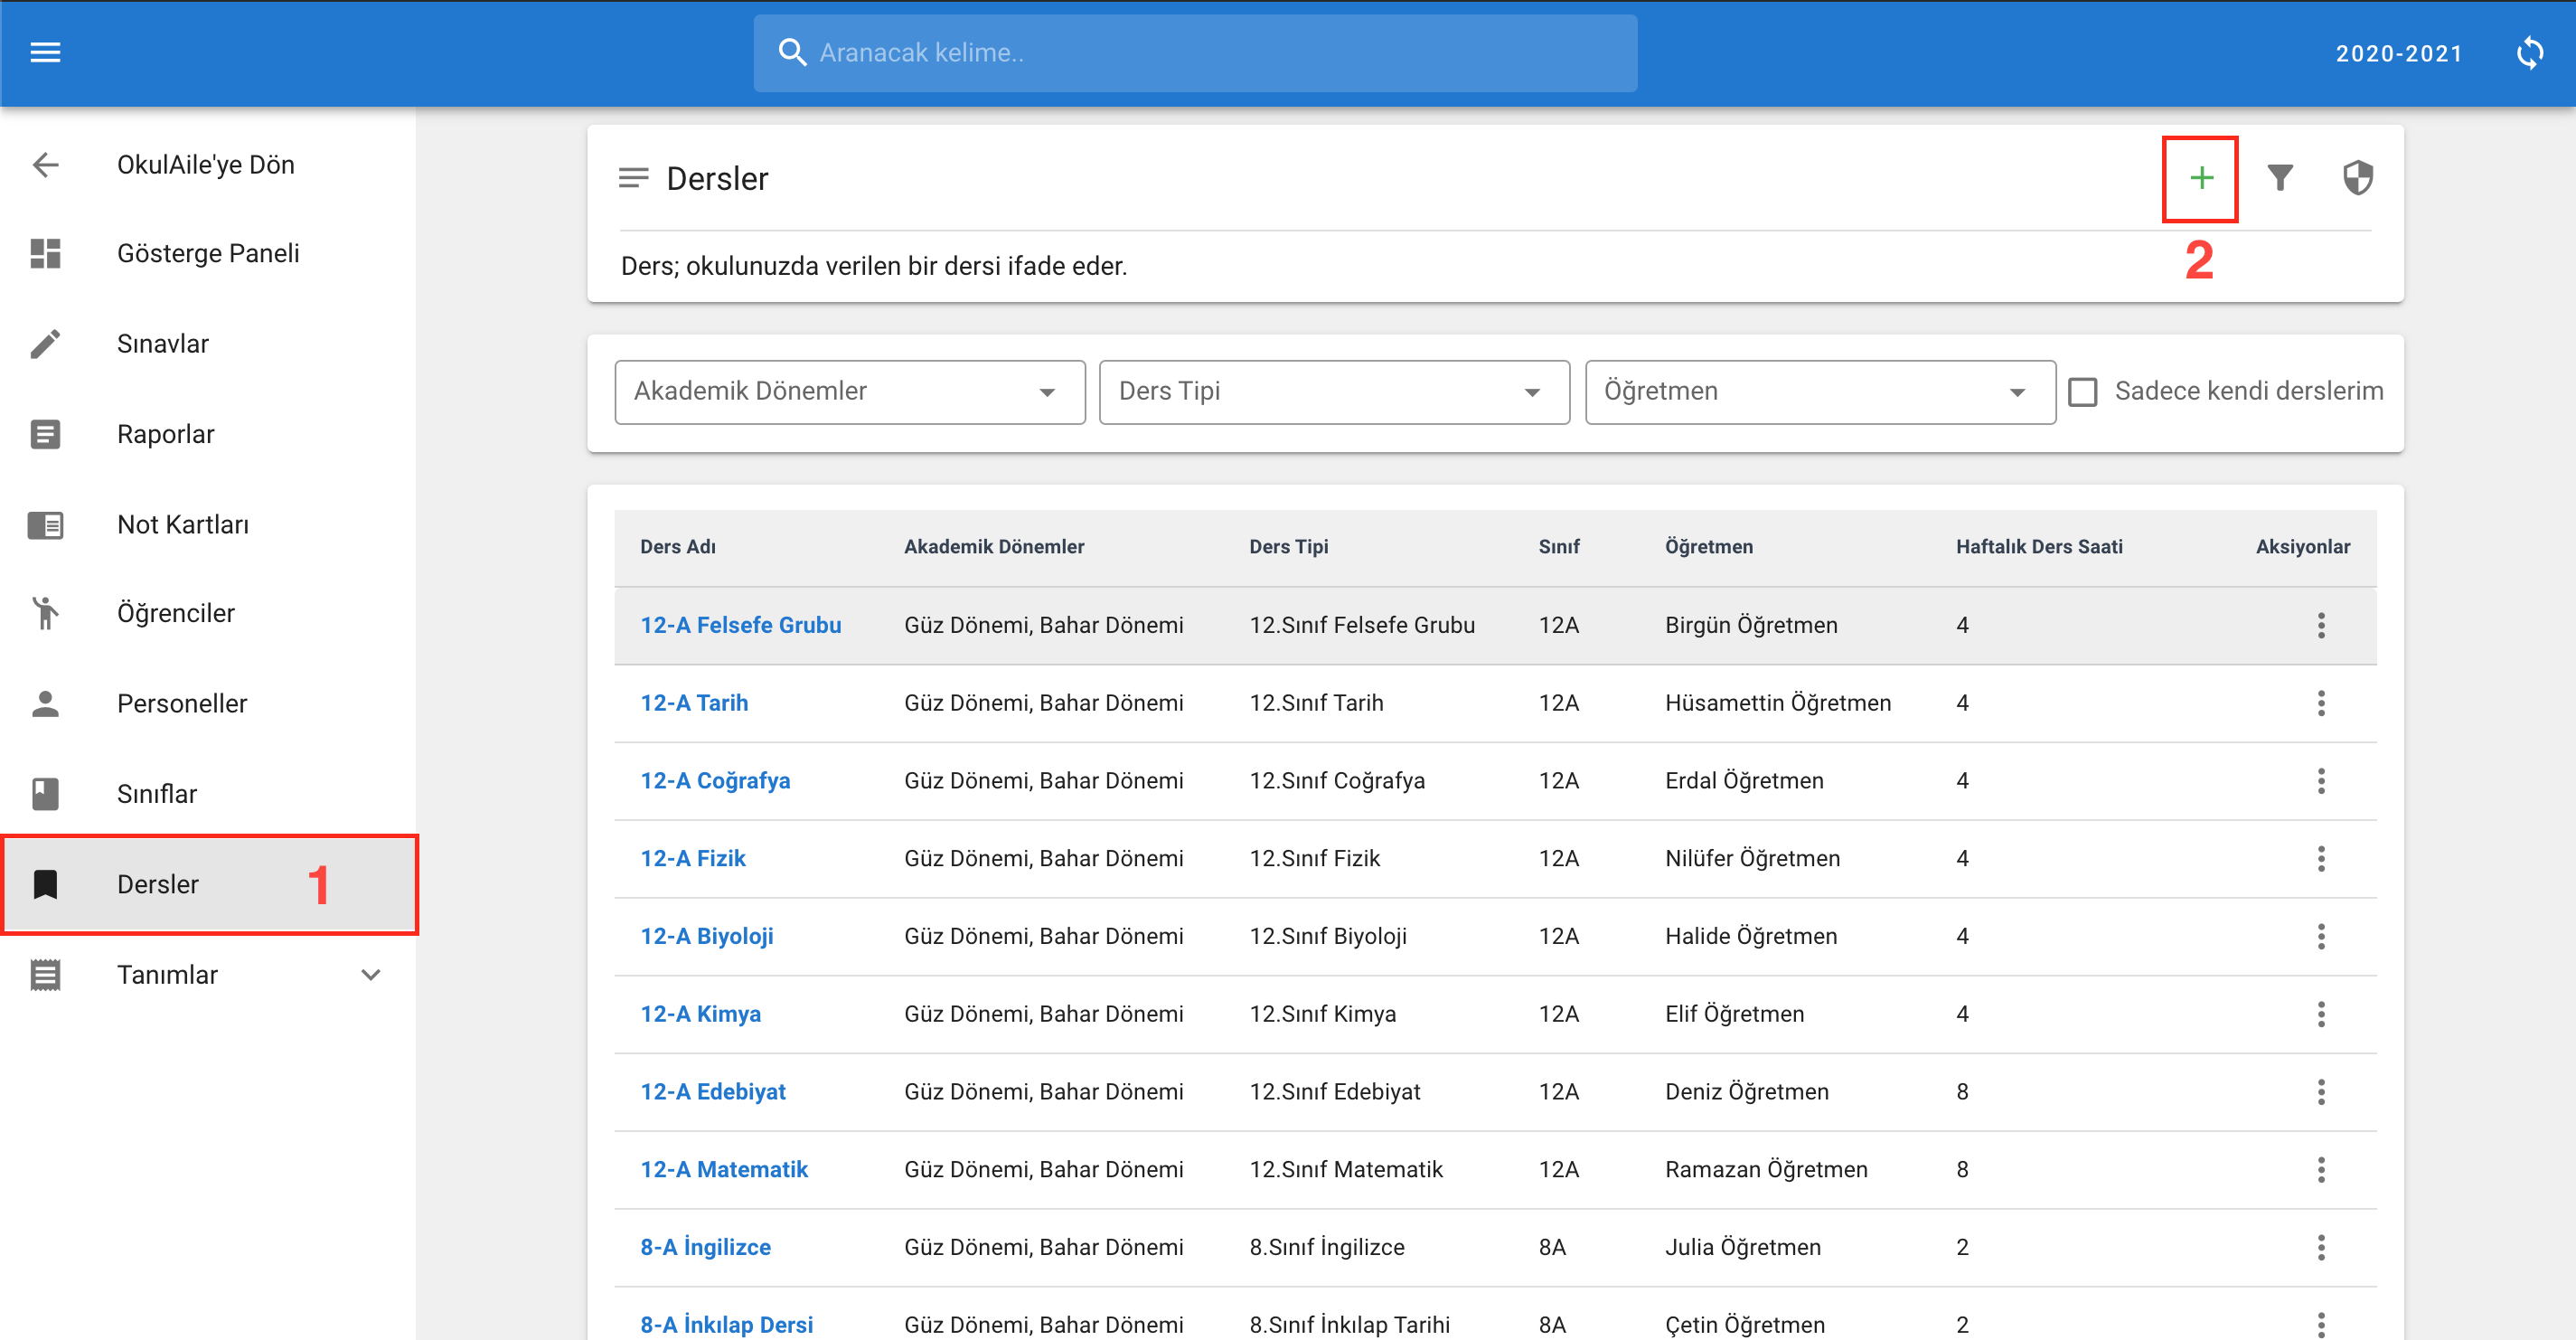
Task: Go to OkulAile'ye Dön
Action: [x=206, y=164]
